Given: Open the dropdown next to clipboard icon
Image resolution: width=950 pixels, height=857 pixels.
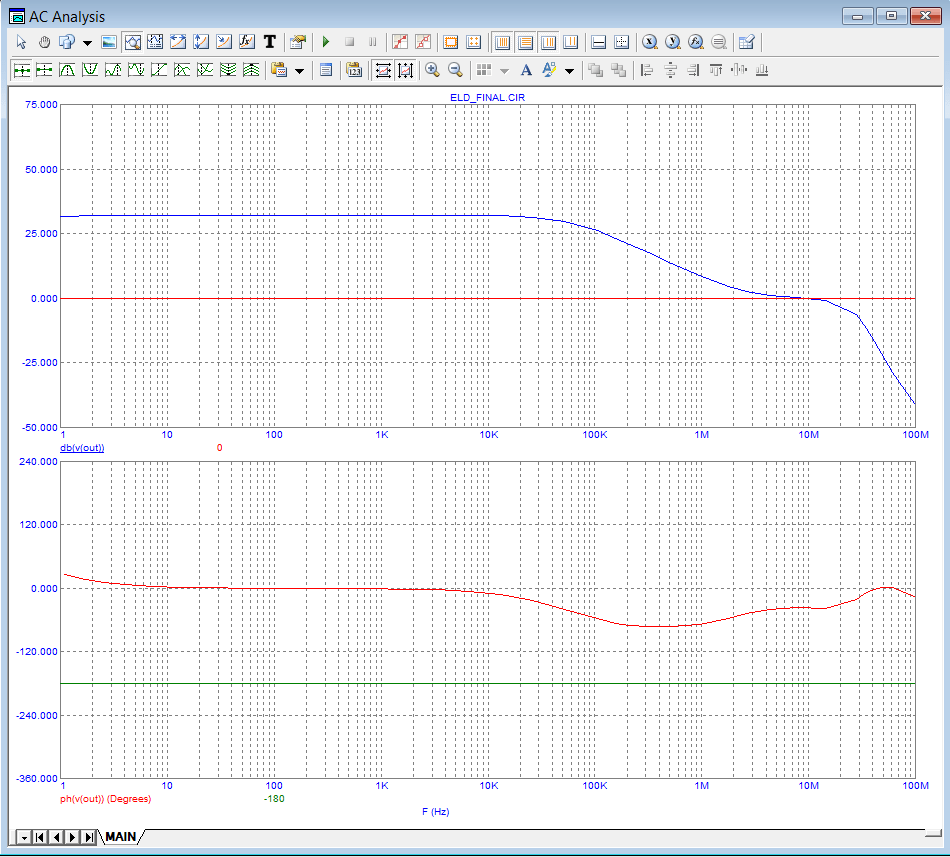Looking at the screenshot, I should [299, 71].
